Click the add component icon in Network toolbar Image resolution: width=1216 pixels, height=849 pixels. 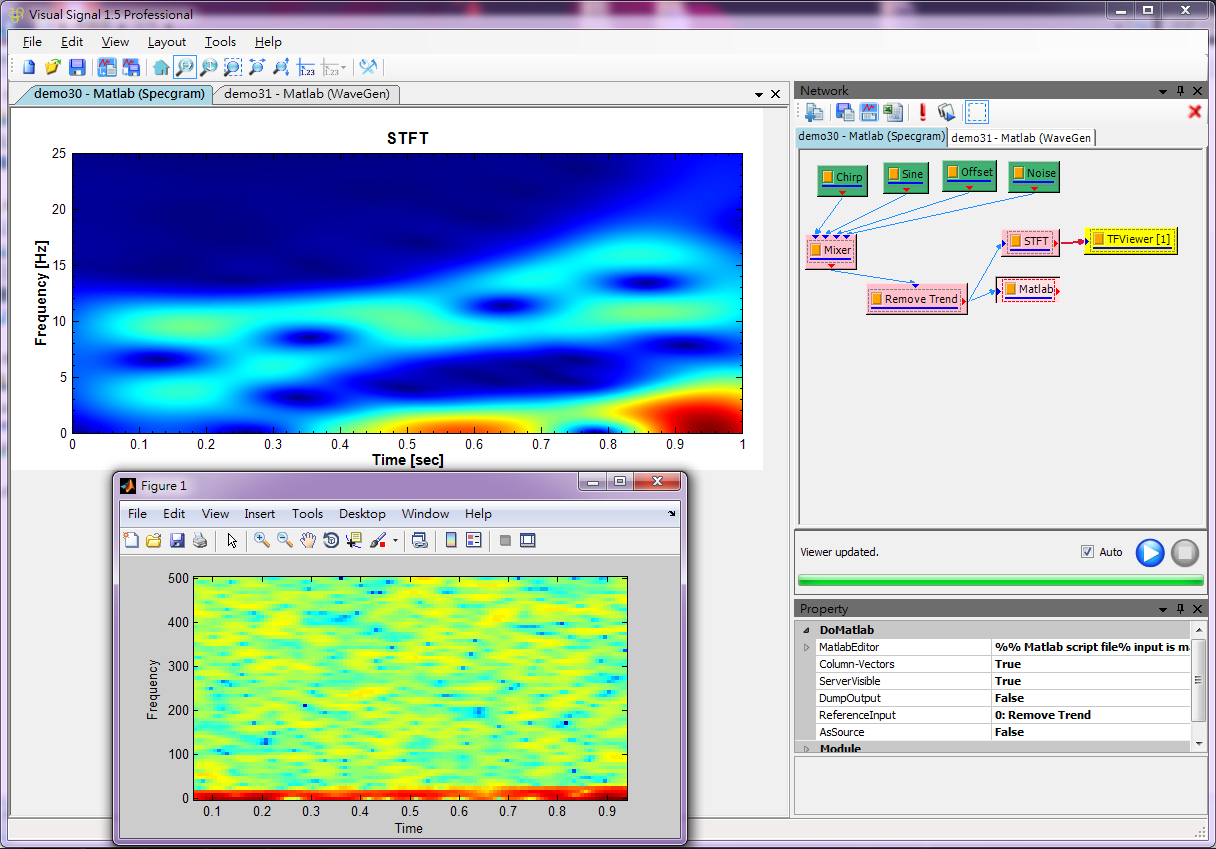814,112
